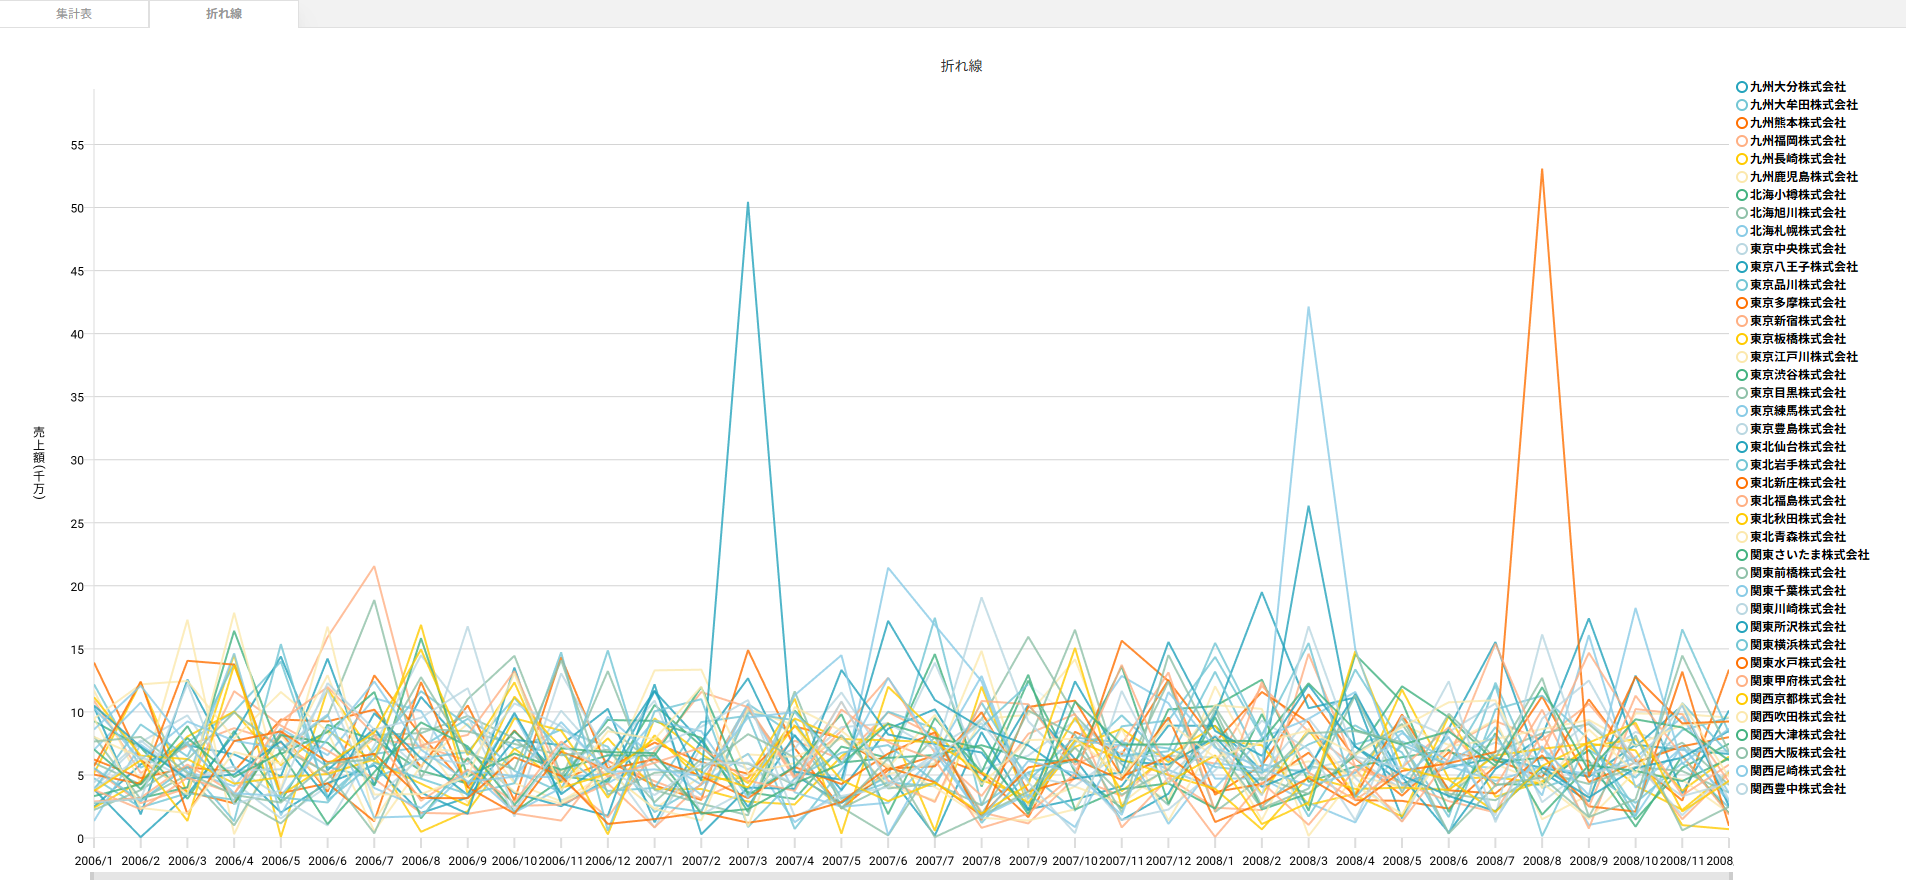Click the orange peak at 2008/8

pos(1542,170)
